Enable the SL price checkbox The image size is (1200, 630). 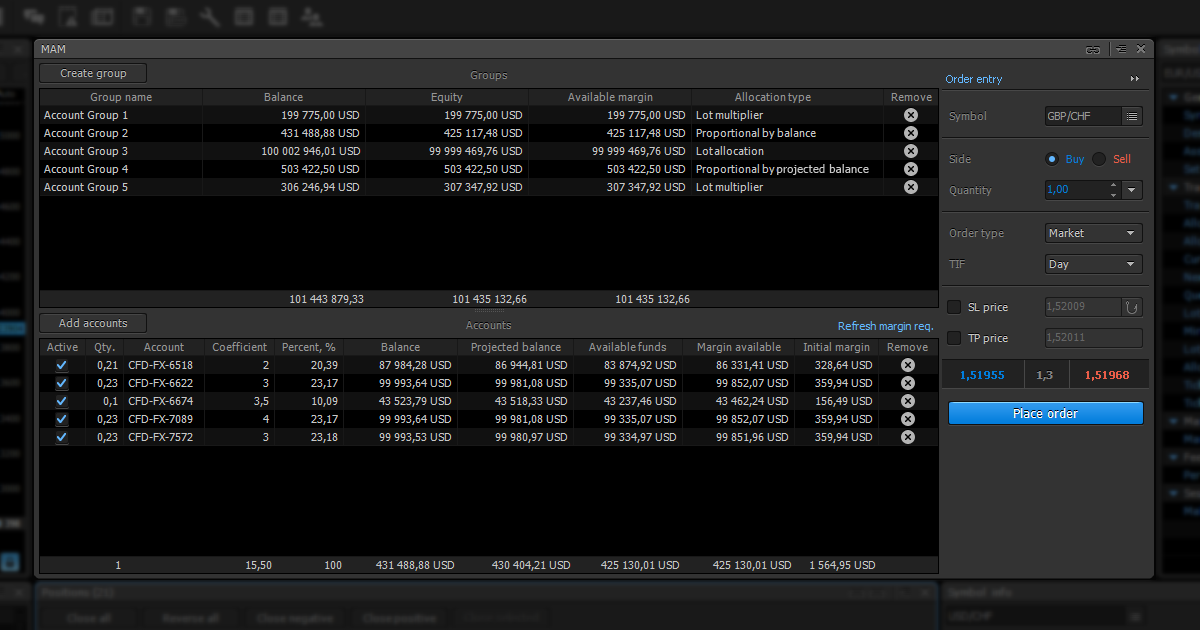click(x=954, y=307)
